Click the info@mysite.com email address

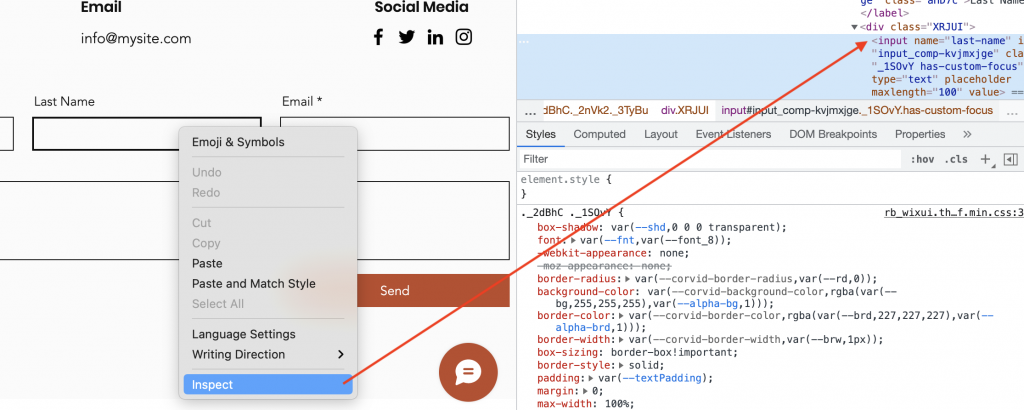(x=136, y=39)
